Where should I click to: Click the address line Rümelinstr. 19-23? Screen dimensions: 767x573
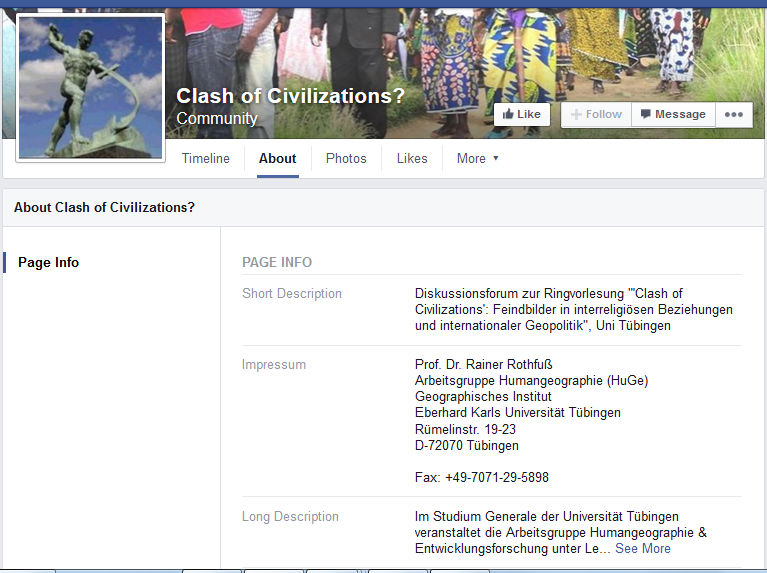(465, 429)
